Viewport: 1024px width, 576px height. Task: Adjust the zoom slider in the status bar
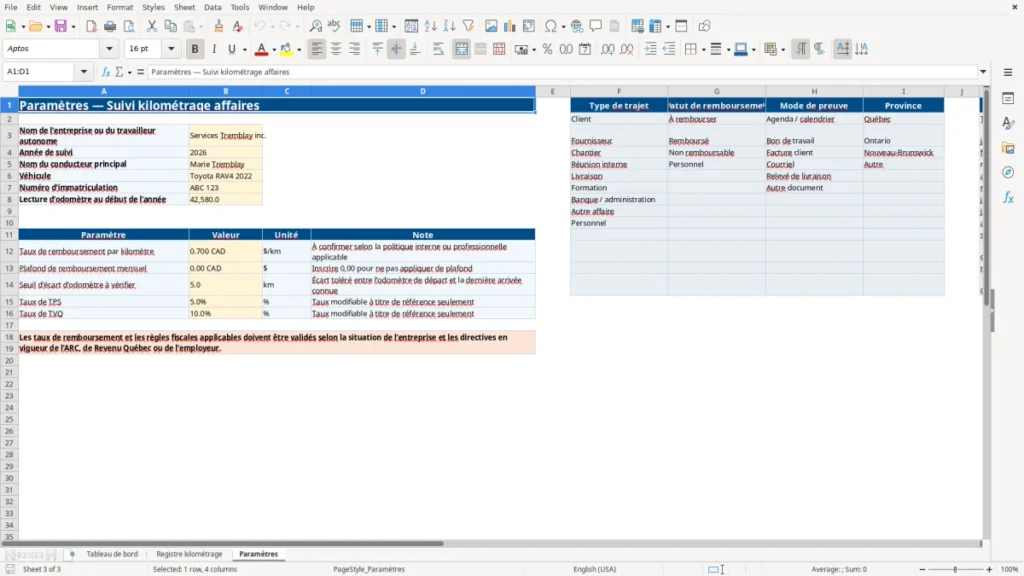(955, 569)
